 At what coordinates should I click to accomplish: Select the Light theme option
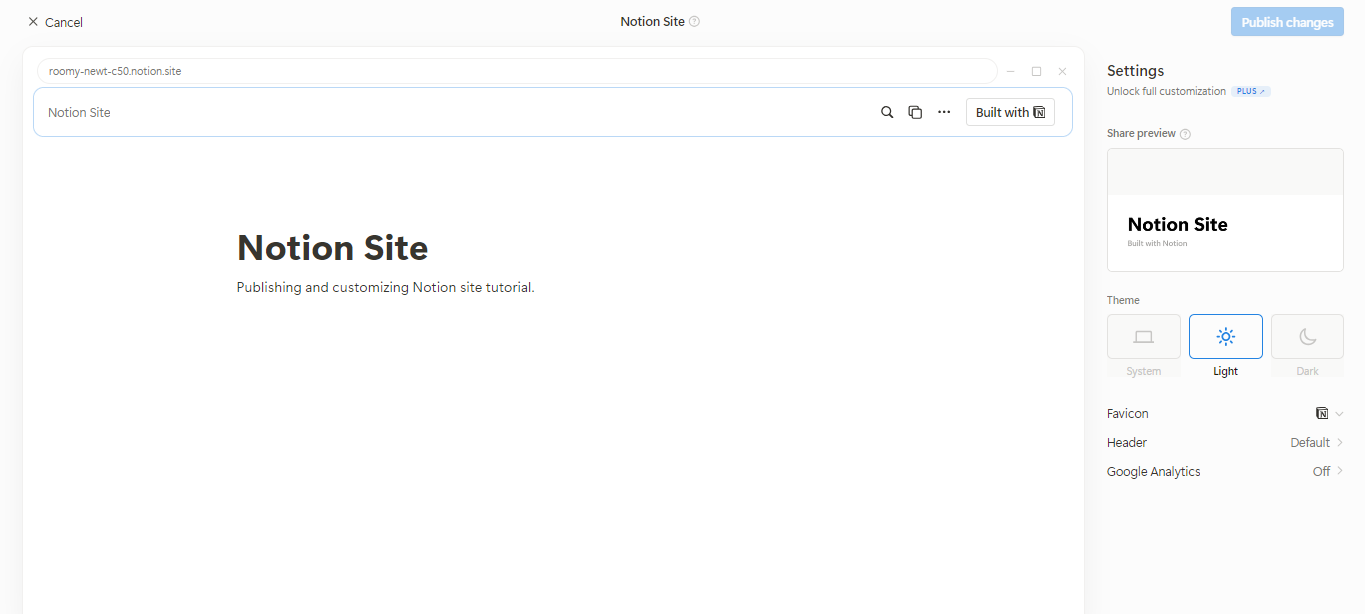1226,337
